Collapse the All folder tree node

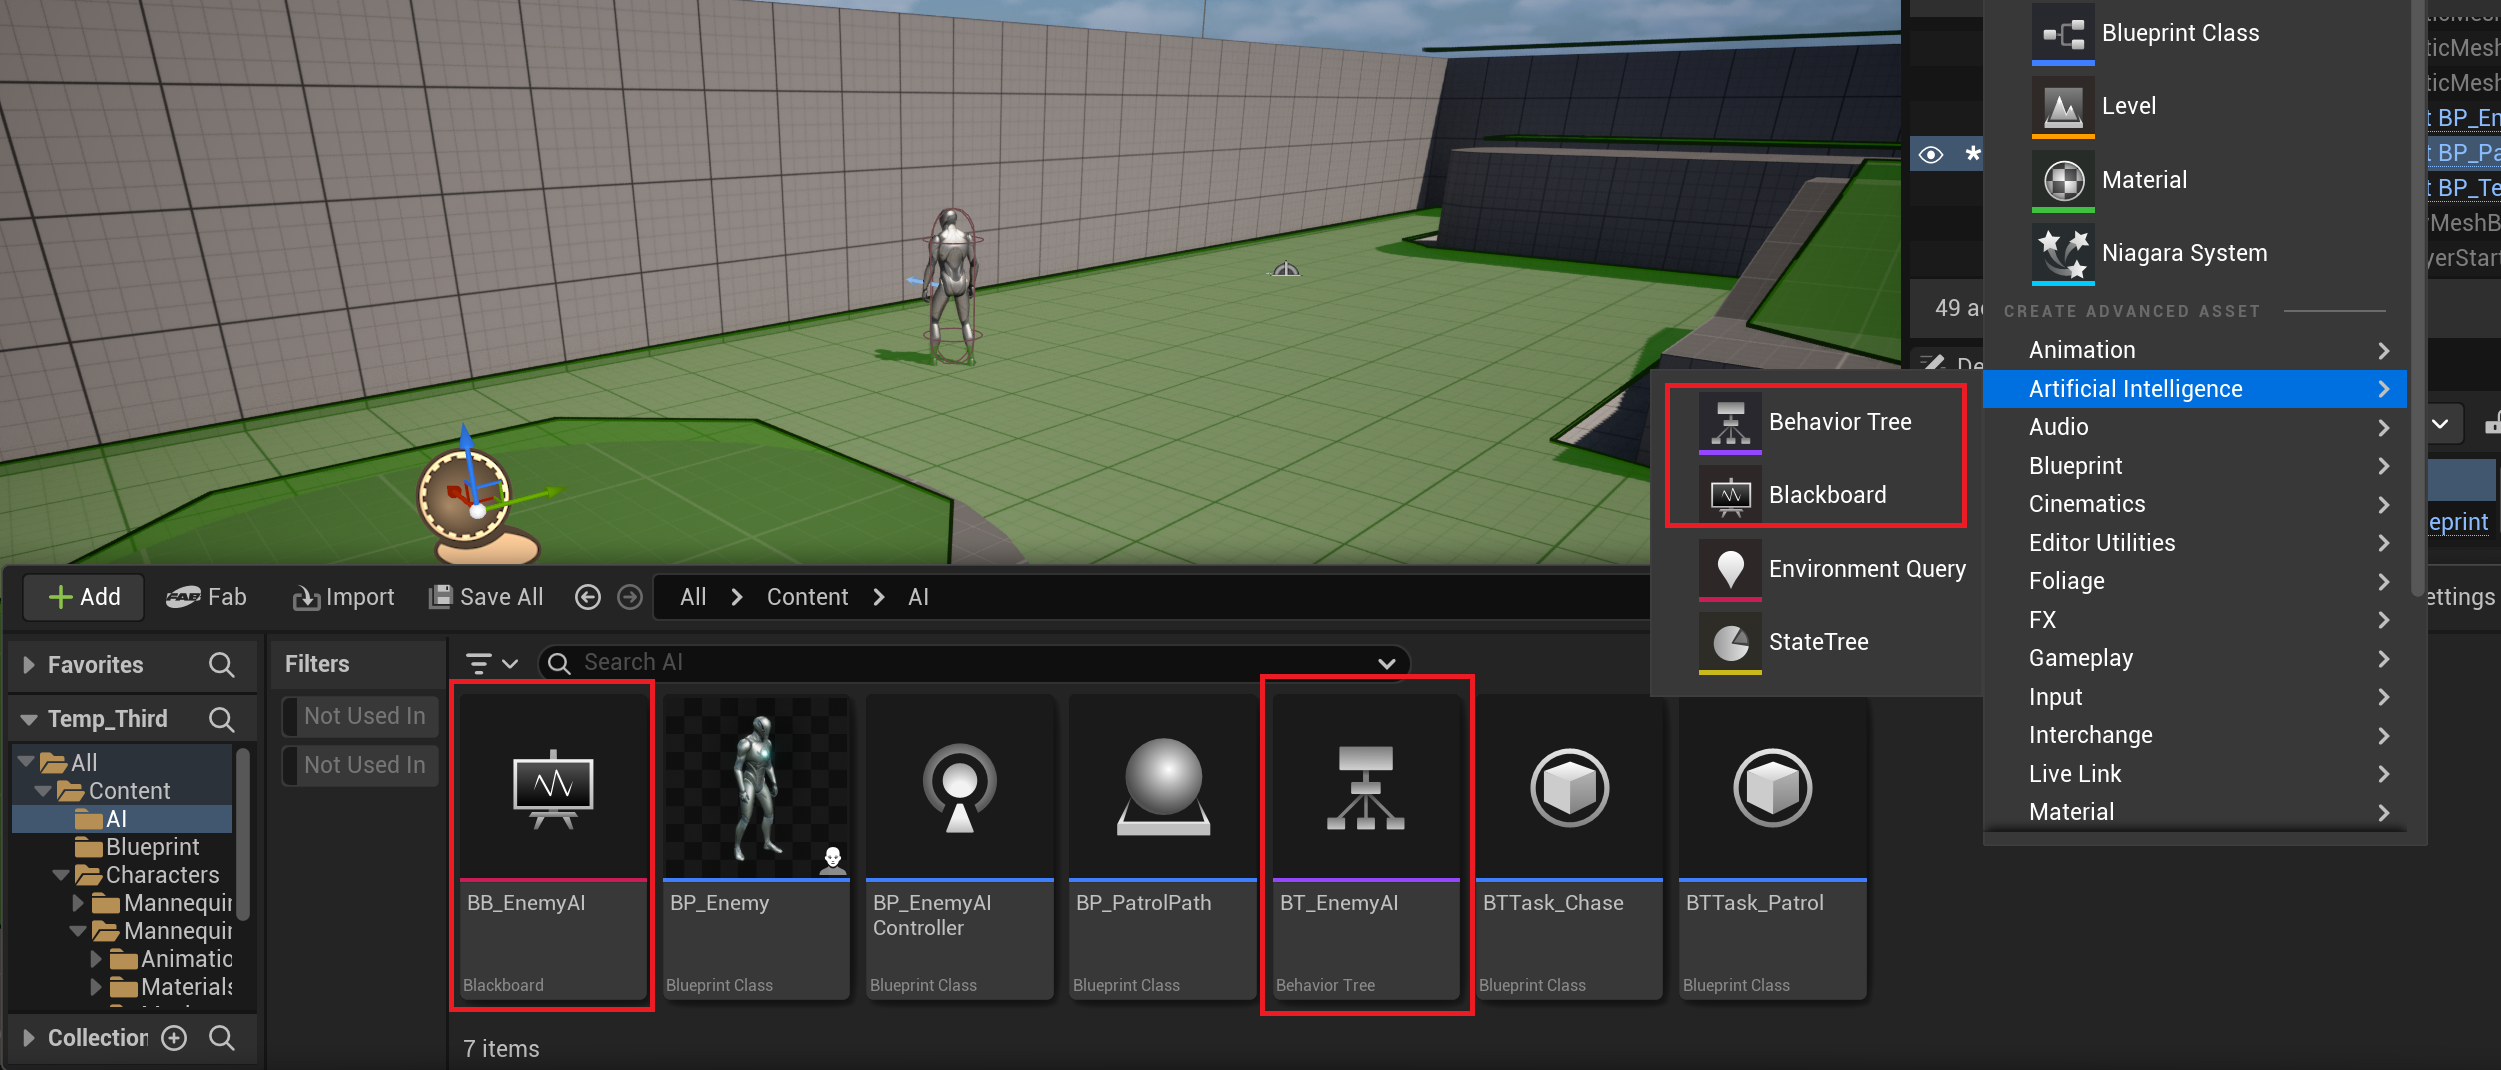[27, 762]
